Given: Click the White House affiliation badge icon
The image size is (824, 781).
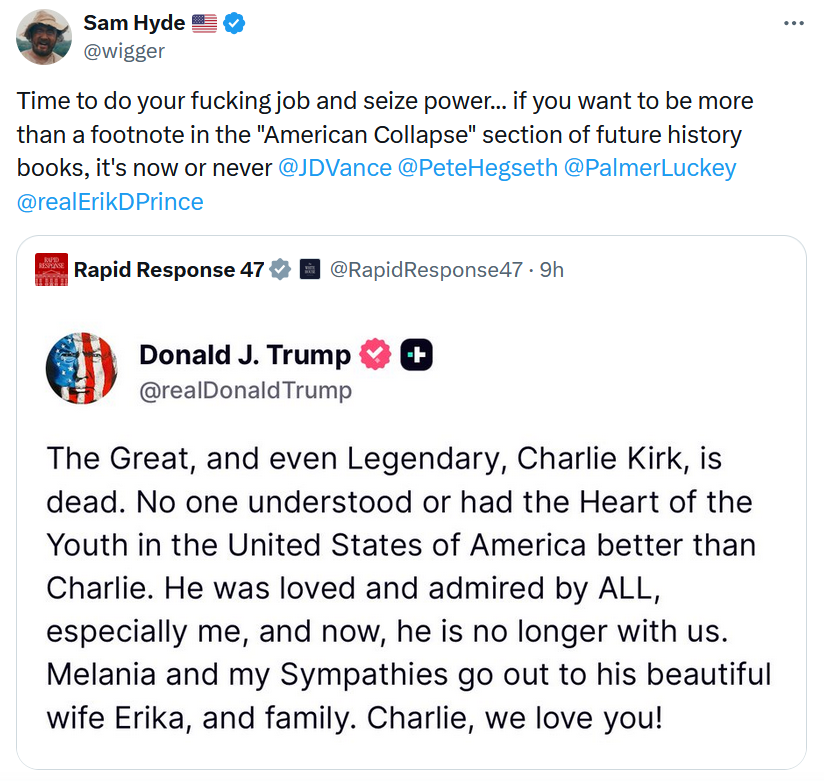Looking at the screenshot, I should (310, 269).
